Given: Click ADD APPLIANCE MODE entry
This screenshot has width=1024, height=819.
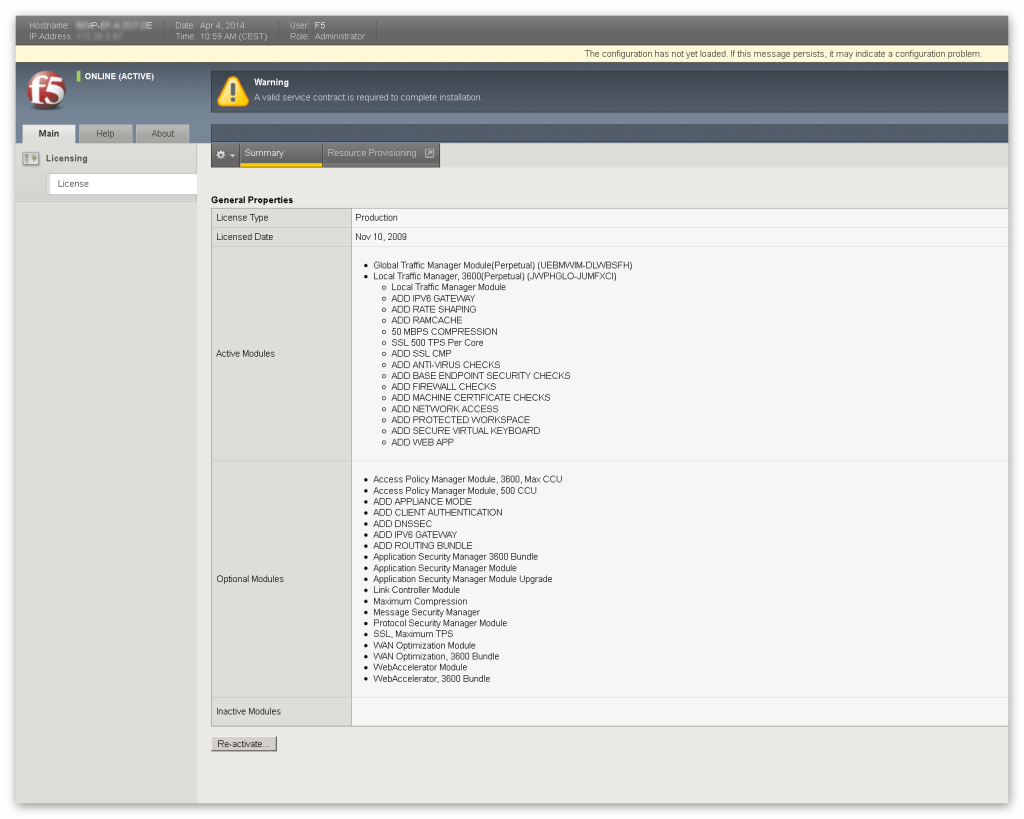Looking at the screenshot, I should (423, 502).
